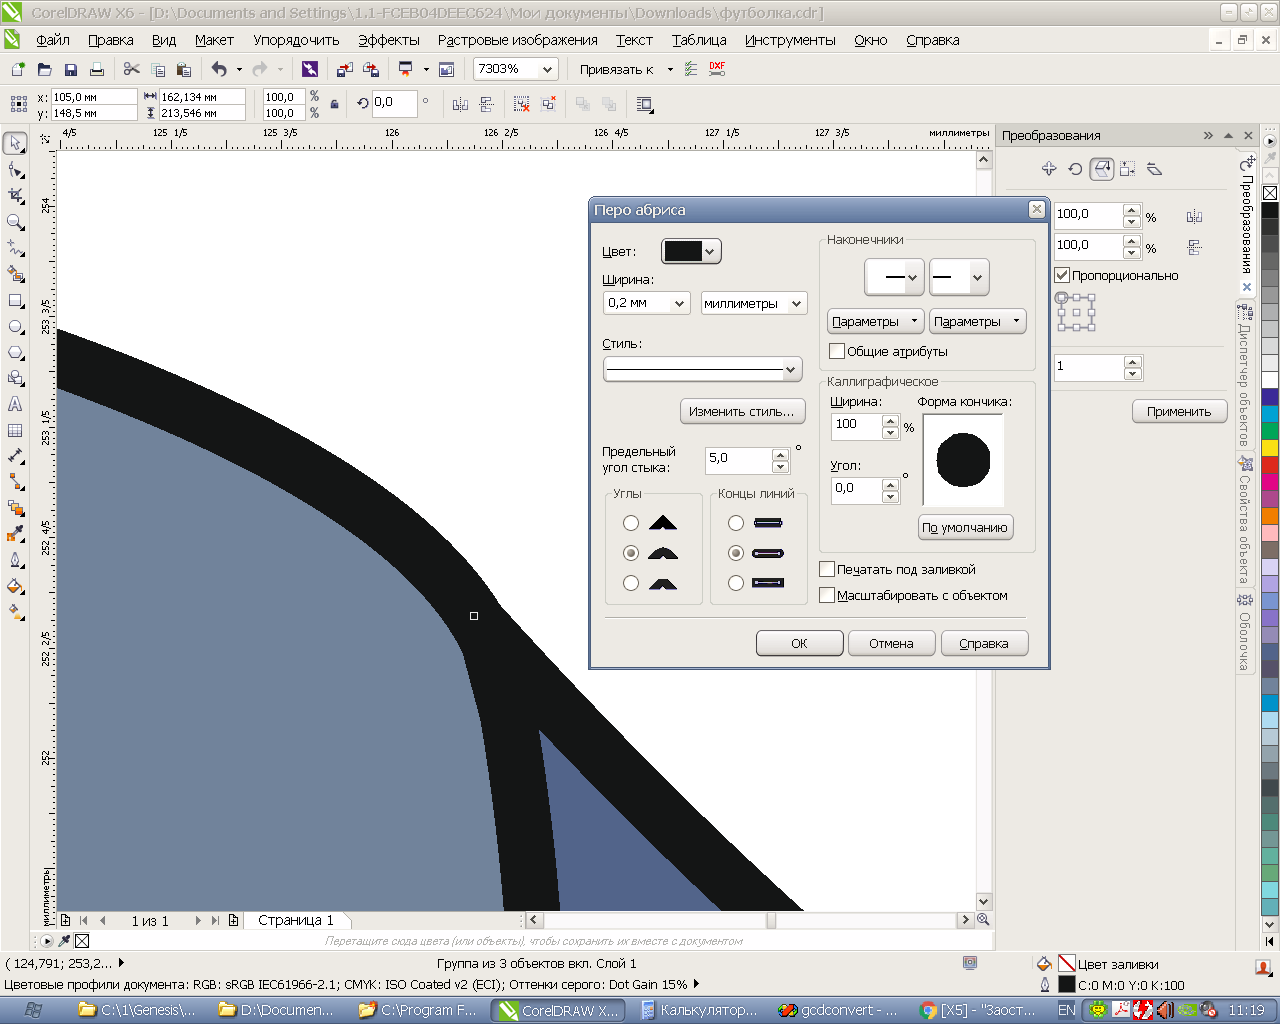Screen dimensions: 1280x1024
Task: Select the Color Eyedropper tool
Action: pyautogui.click(x=15, y=534)
